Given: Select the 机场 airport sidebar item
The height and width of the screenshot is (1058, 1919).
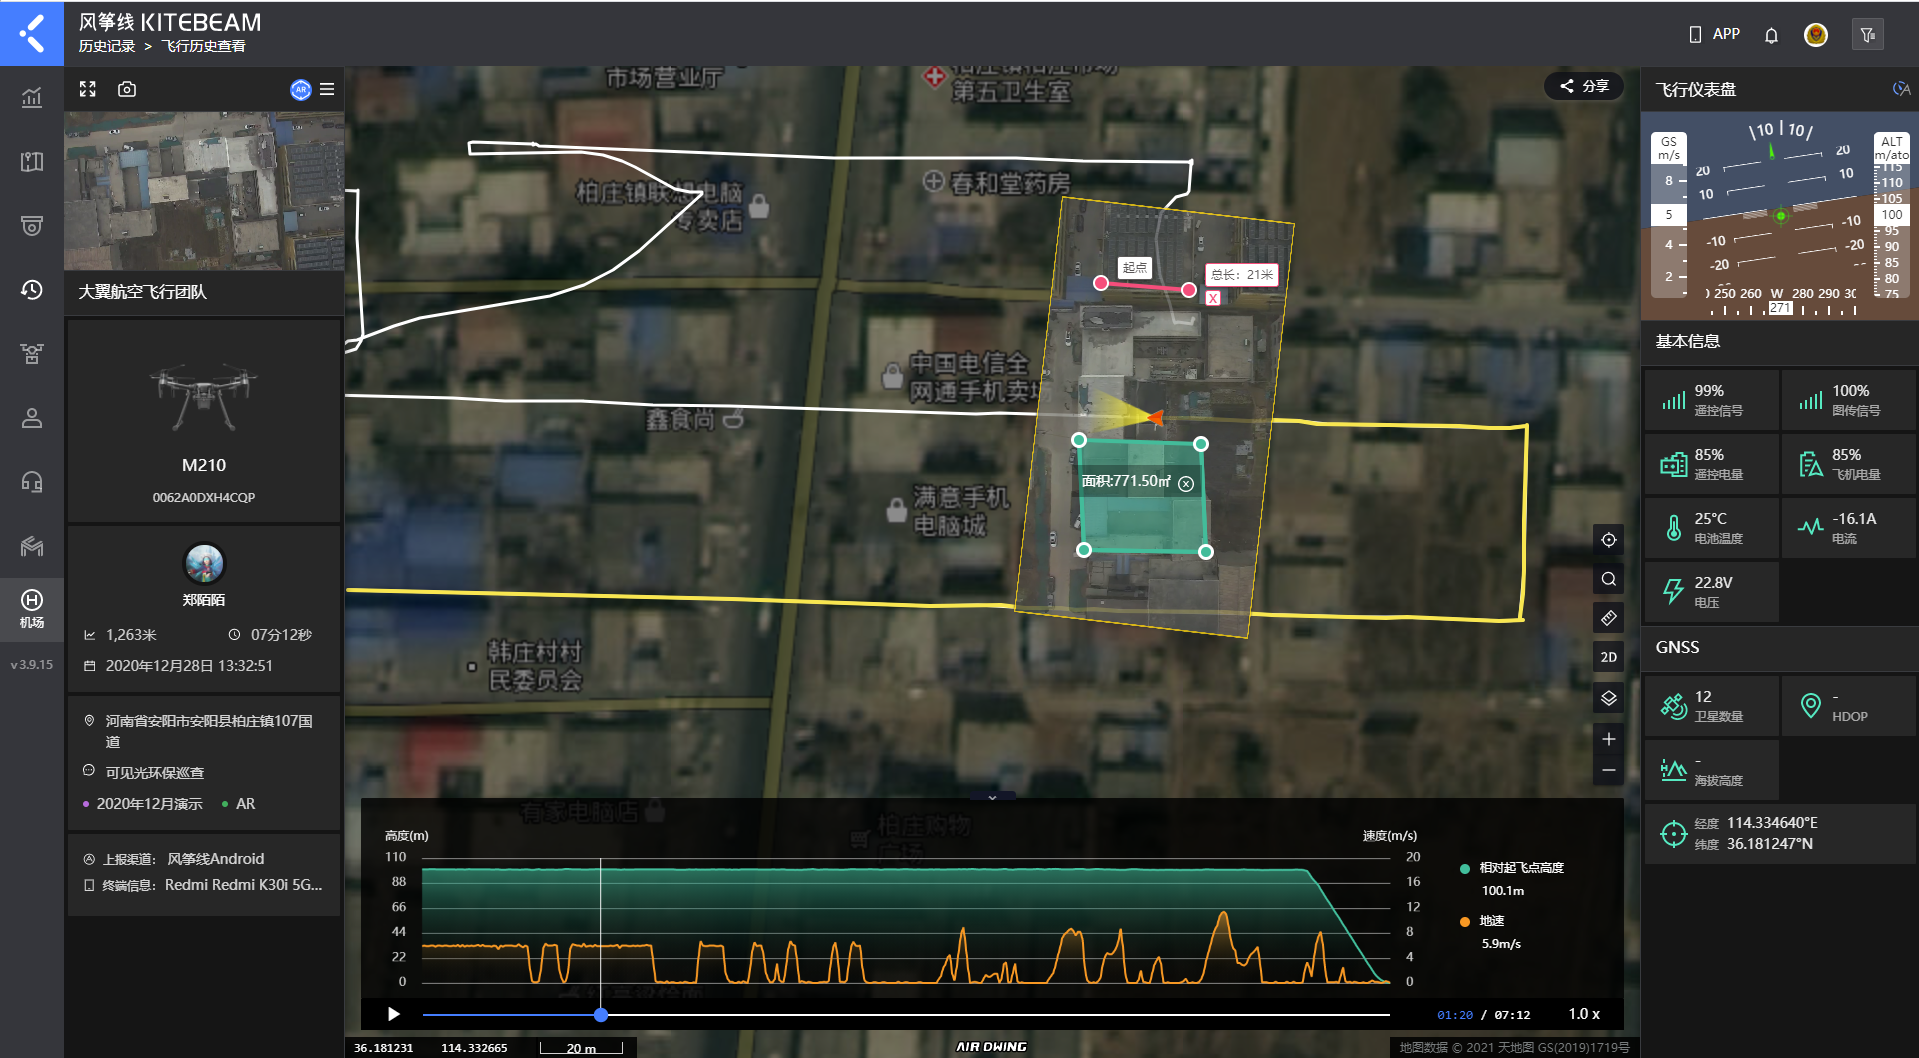Looking at the screenshot, I should pos(32,608).
